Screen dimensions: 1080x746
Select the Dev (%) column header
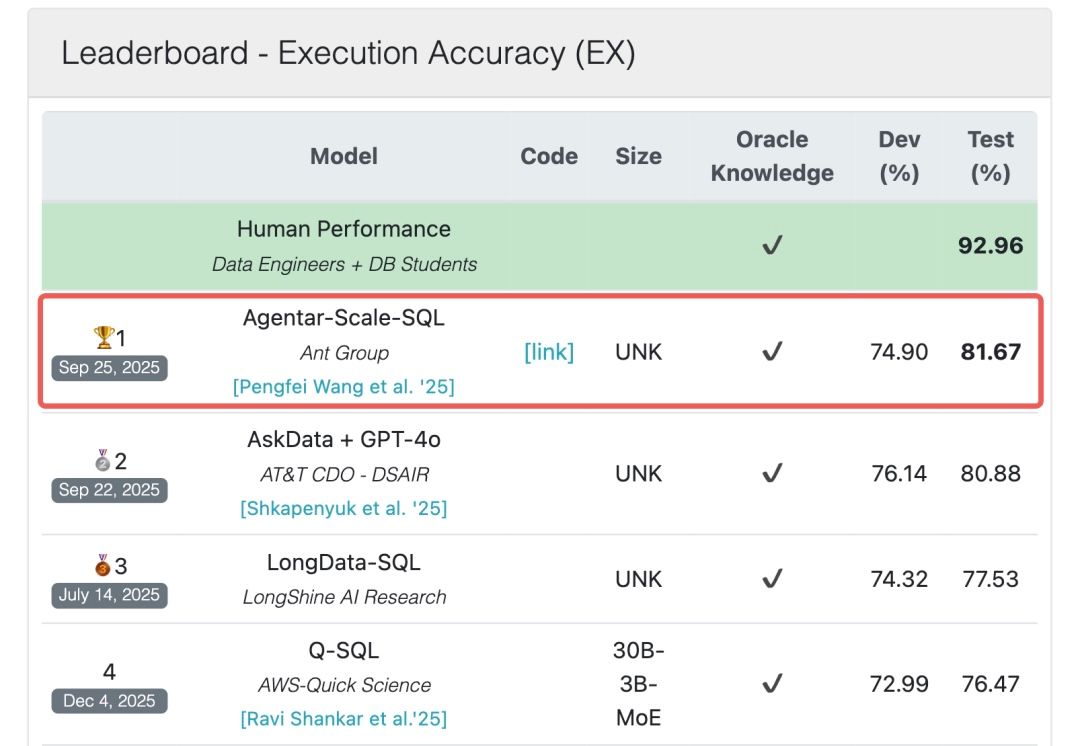tap(899, 156)
